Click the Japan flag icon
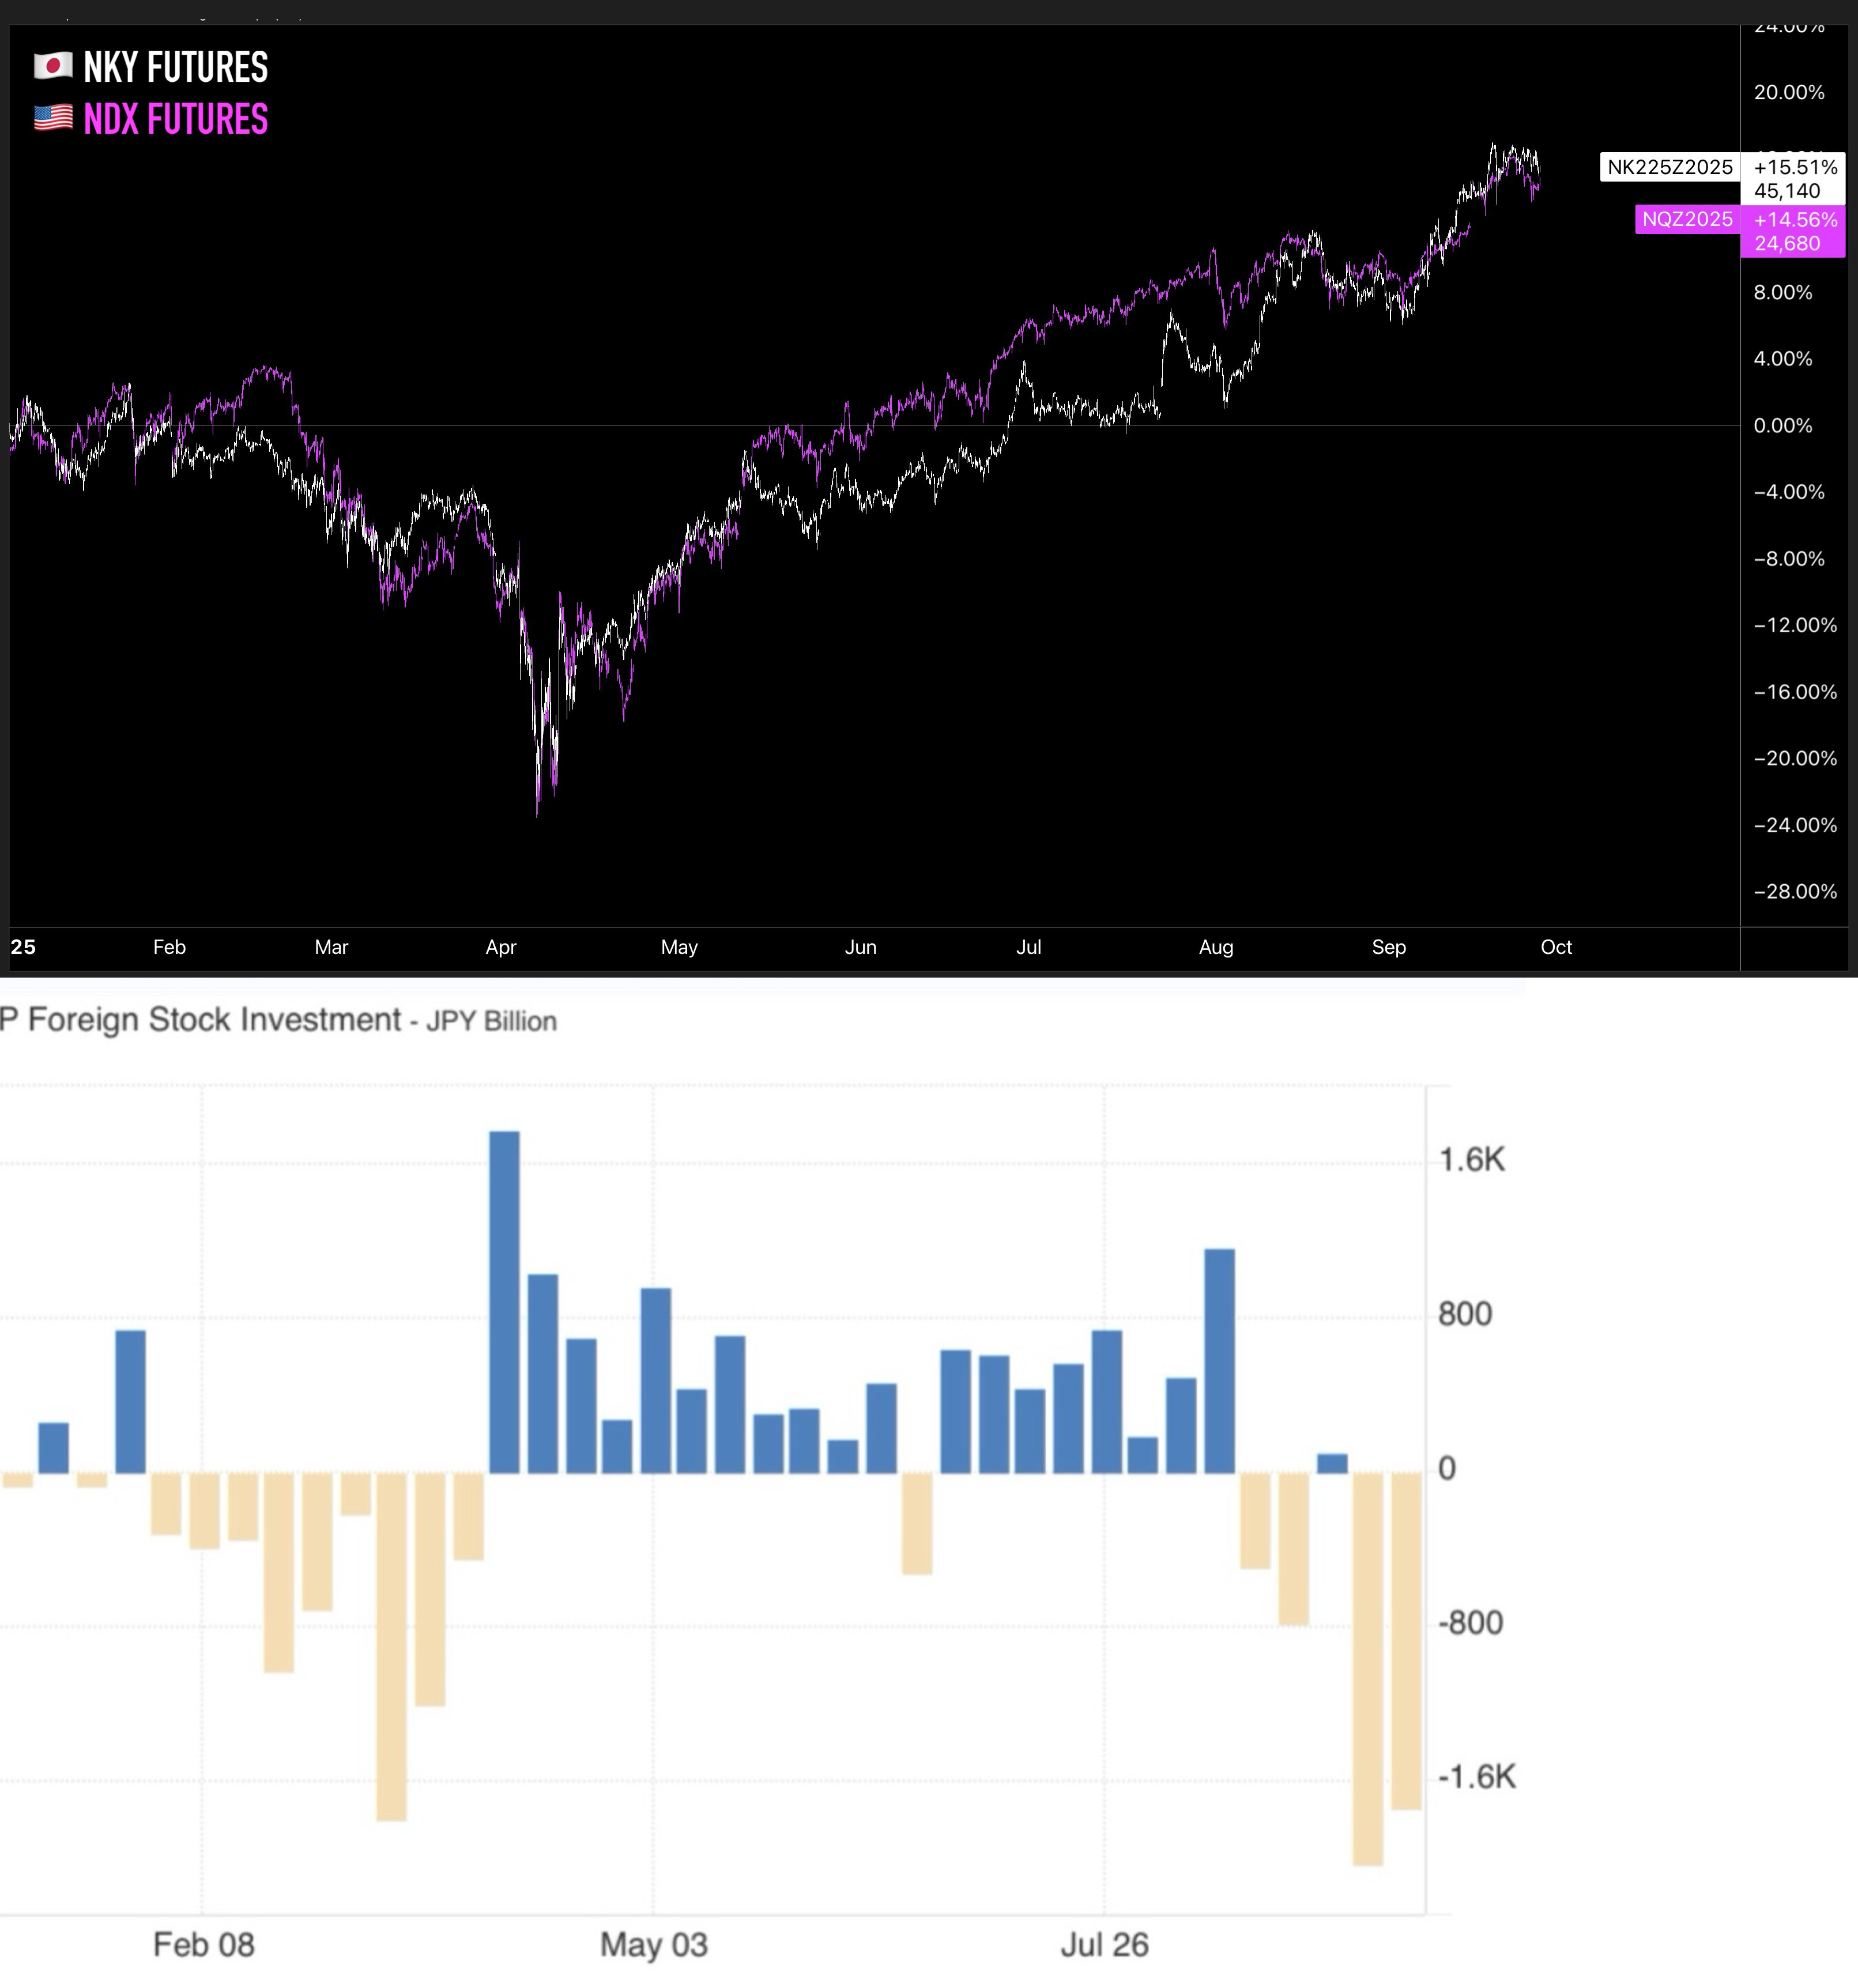Viewport: 1858px width, 1988px height. click(53, 67)
